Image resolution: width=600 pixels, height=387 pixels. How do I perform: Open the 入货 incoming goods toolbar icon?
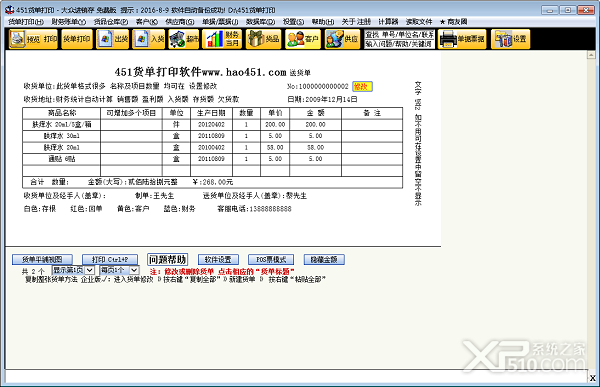pos(148,39)
